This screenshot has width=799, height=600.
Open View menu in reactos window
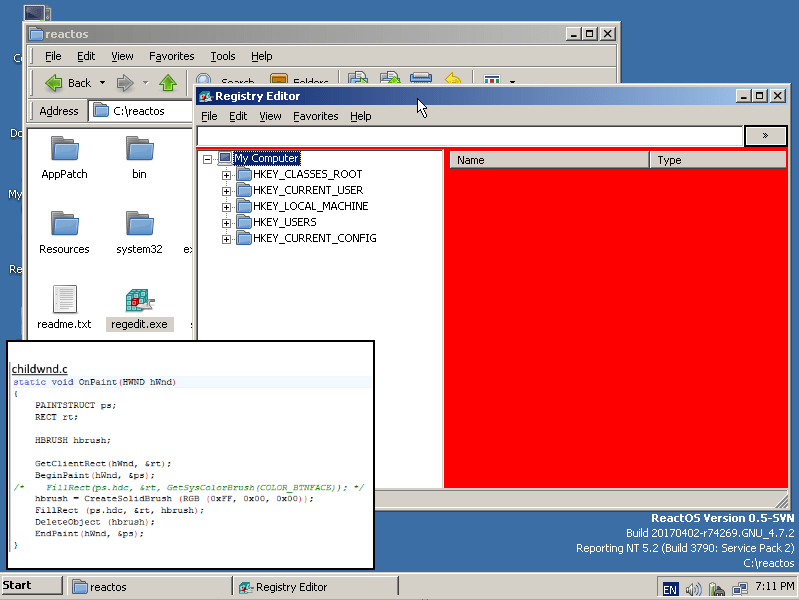[122, 56]
